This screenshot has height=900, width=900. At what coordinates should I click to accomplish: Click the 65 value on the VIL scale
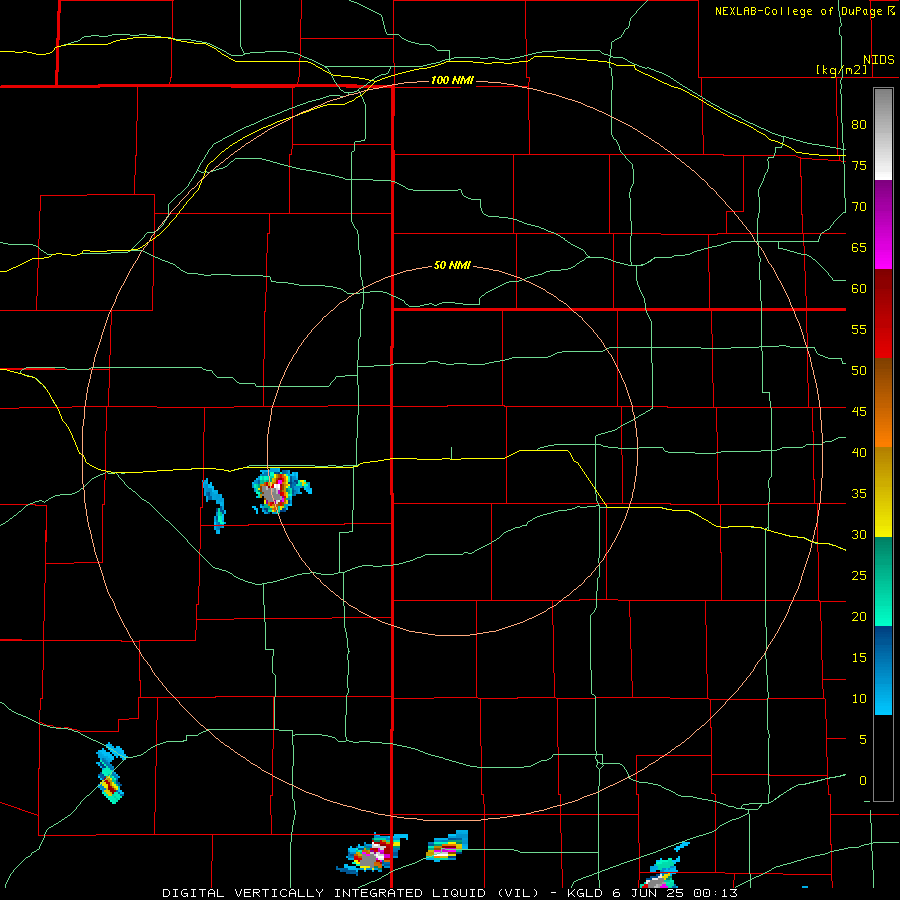coord(859,247)
